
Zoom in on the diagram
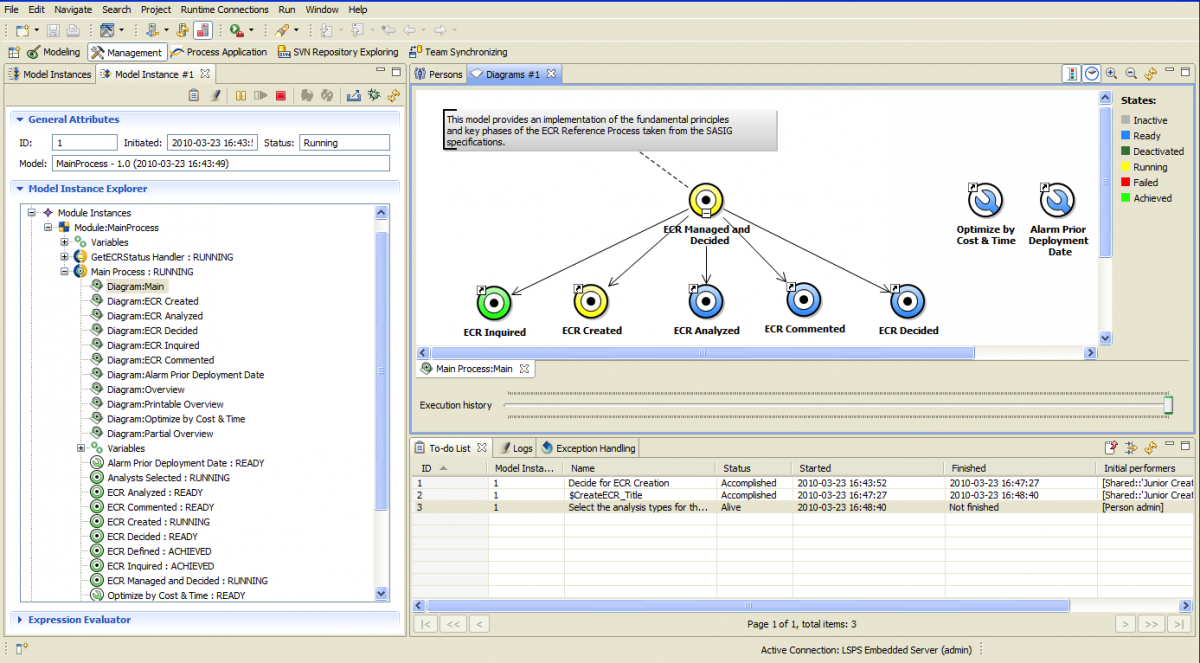tap(1112, 74)
